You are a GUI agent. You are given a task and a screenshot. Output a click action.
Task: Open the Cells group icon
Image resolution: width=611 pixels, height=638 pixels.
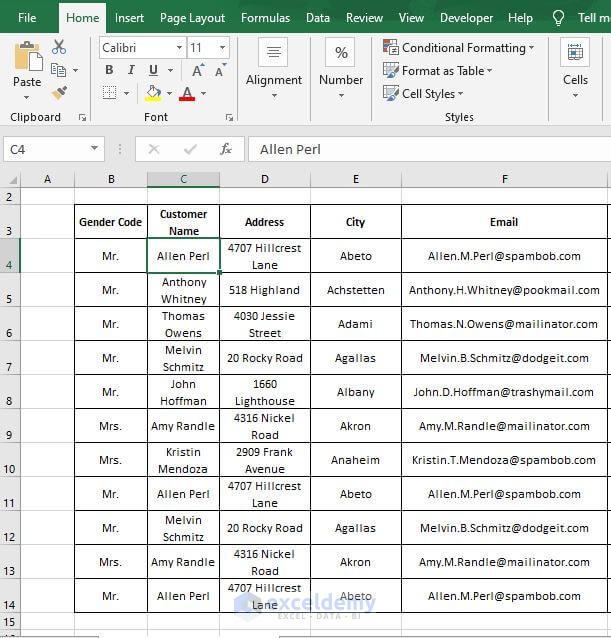click(575, 52)
